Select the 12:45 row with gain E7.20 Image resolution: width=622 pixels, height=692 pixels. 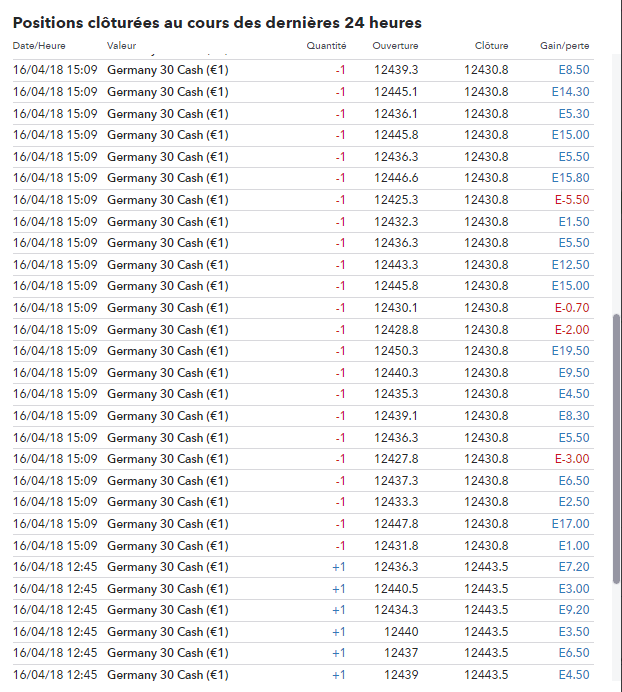pos(300,567)
